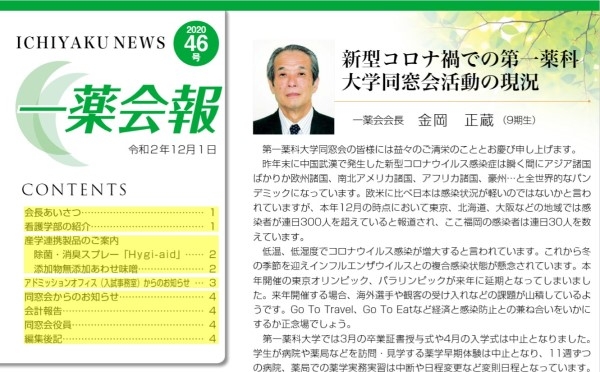The image size is (600, 372).
Task: Open contents entry 看護学部の紹介
Action: 121,226
